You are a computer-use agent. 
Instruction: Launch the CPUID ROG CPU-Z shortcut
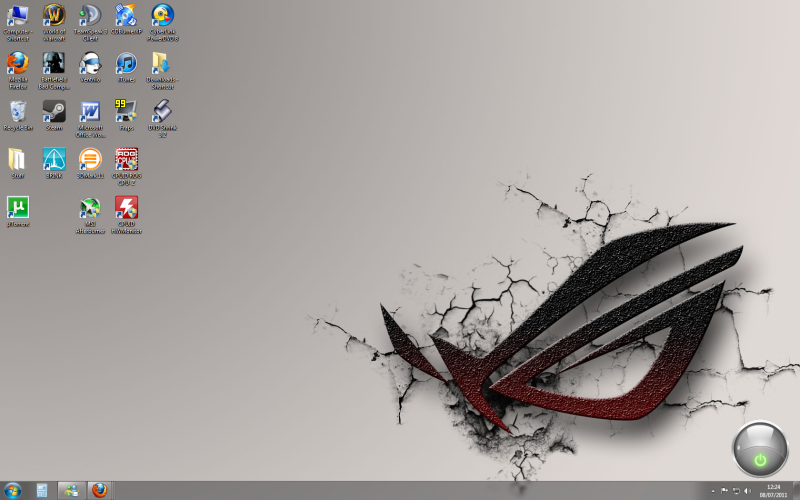(x=126, y=166)
